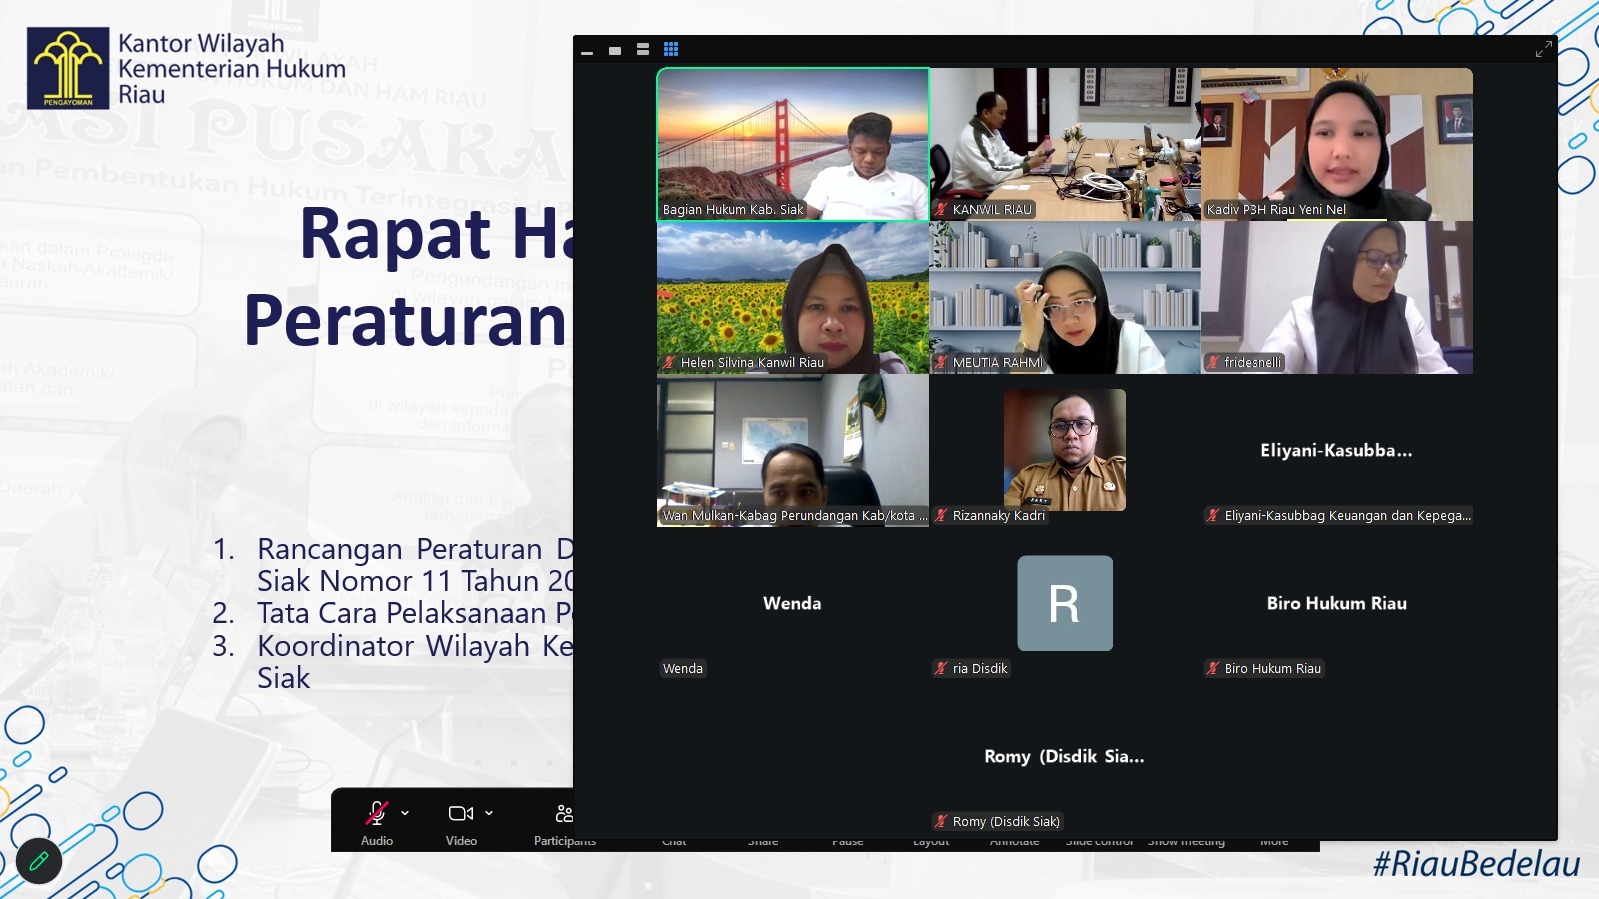Click agenda item 2 Tata Cara Pelaksanaan
The image size is (1599, 899).
click(415, 613)
